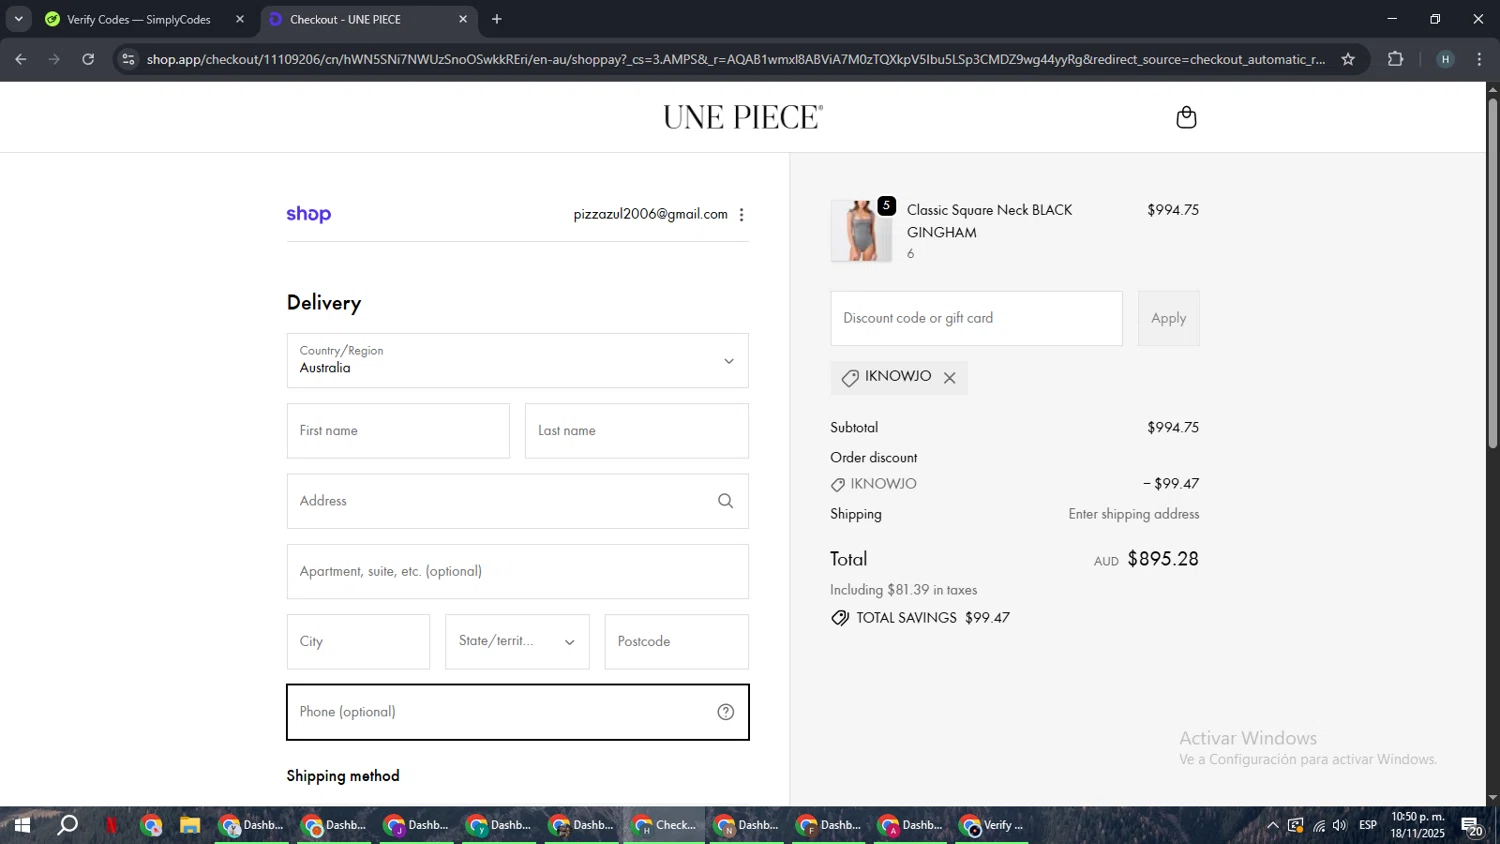This screenshot has width=1500, height=844.
Task: Open account options menu beside email
Action: 741,215
